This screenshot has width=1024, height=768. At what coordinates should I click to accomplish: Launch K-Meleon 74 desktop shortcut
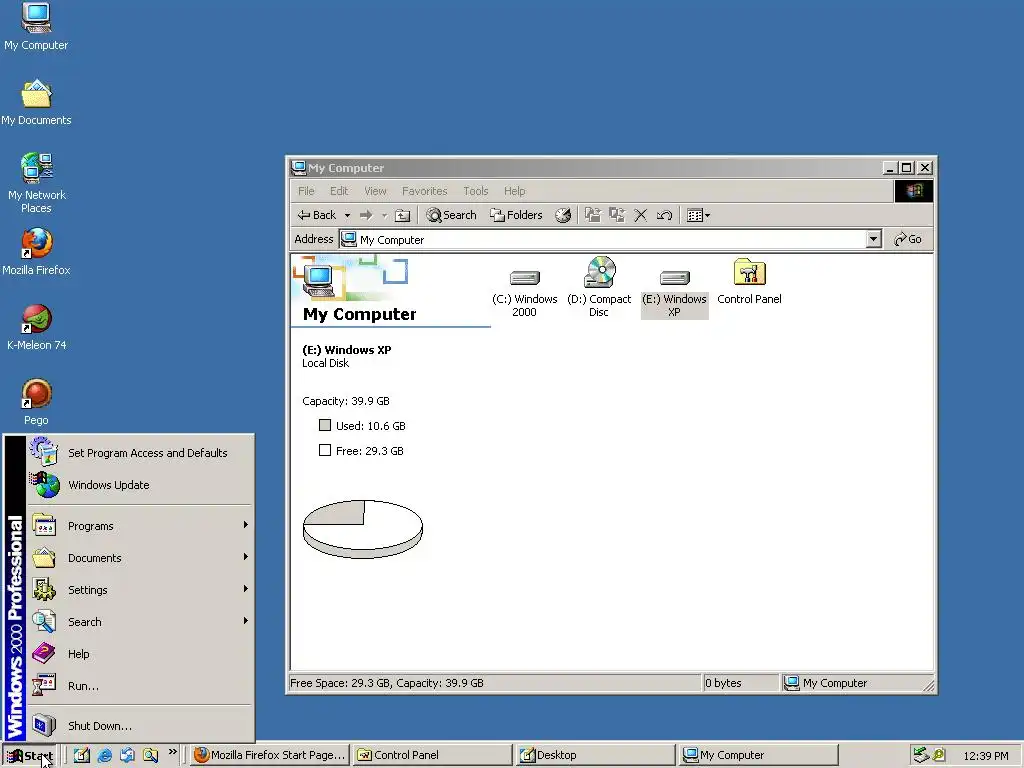click(x=36, y=327)
